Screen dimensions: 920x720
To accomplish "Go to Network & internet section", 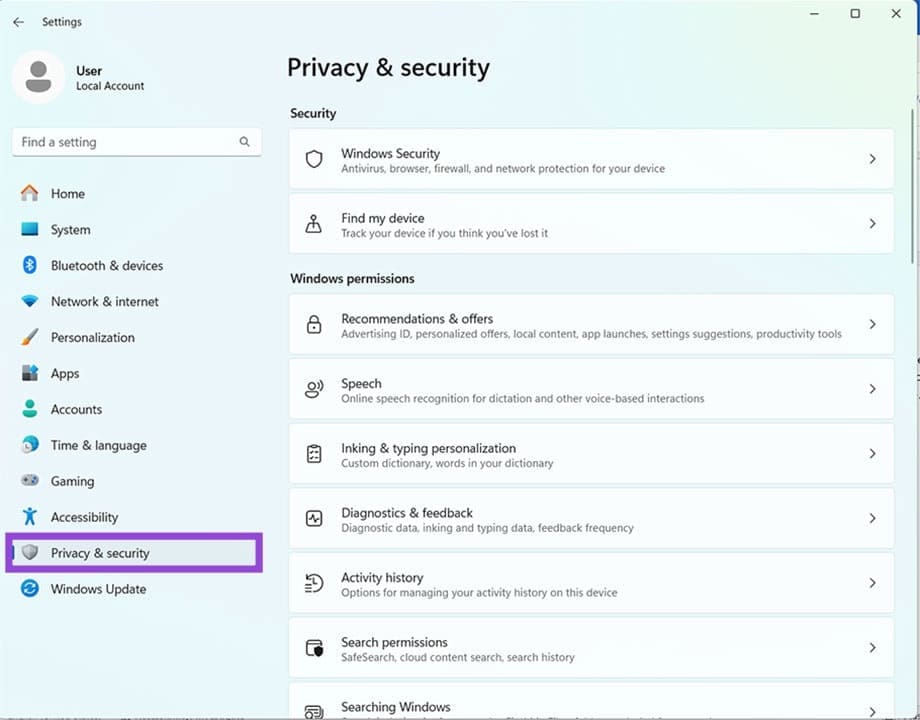I will click(104, 302).
